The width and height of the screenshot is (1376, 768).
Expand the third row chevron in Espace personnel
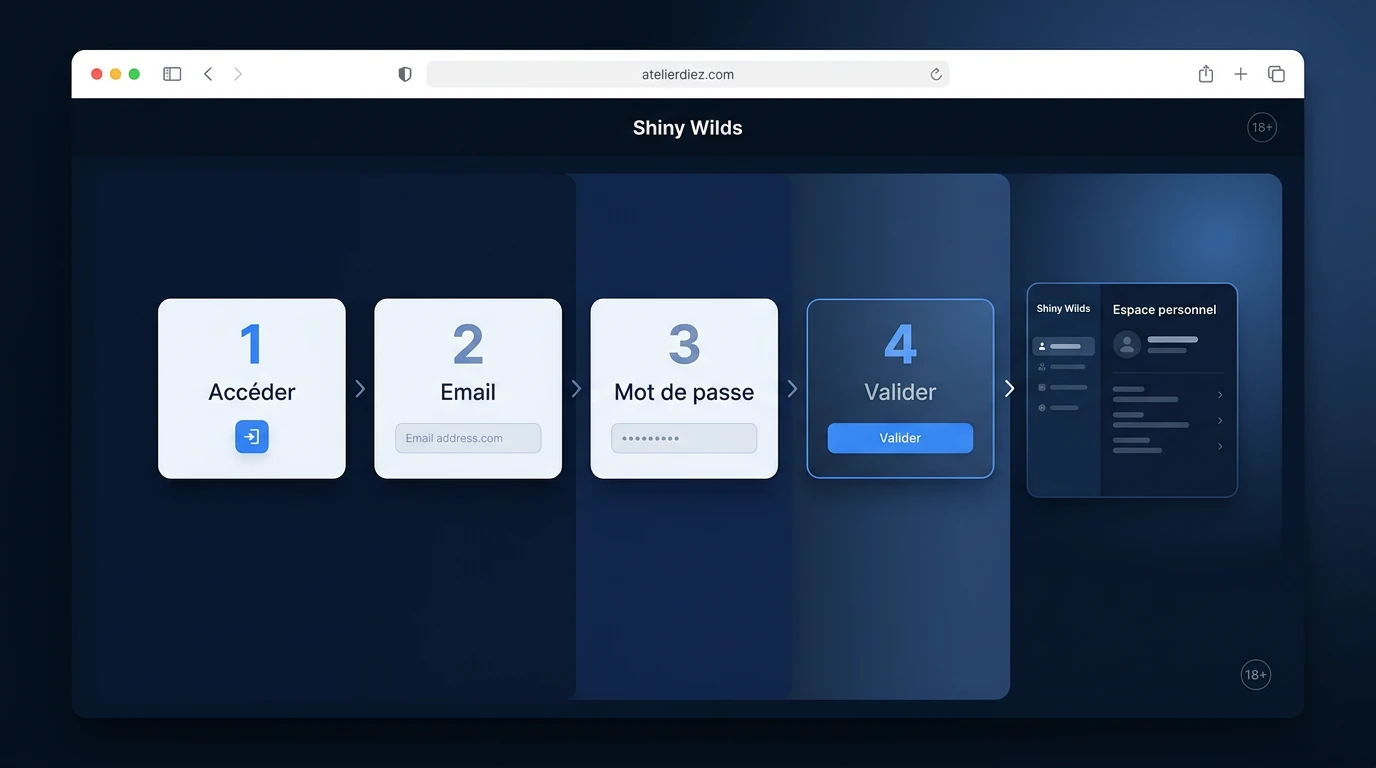click(x=1220, y=446)
